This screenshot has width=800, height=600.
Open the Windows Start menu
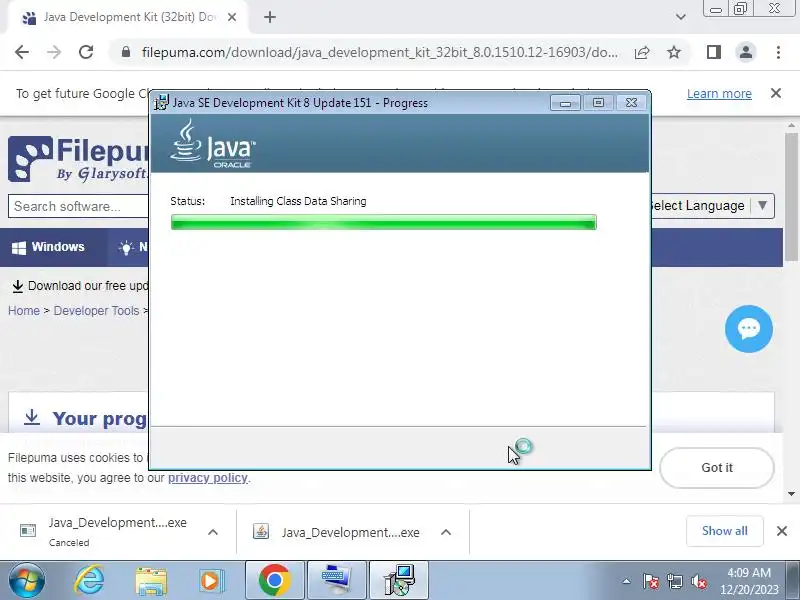(x=27, y=581)
